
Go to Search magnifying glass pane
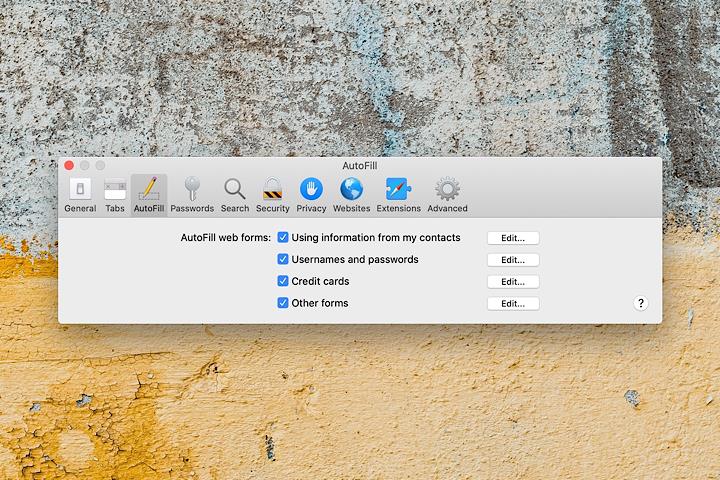point(235,194)
